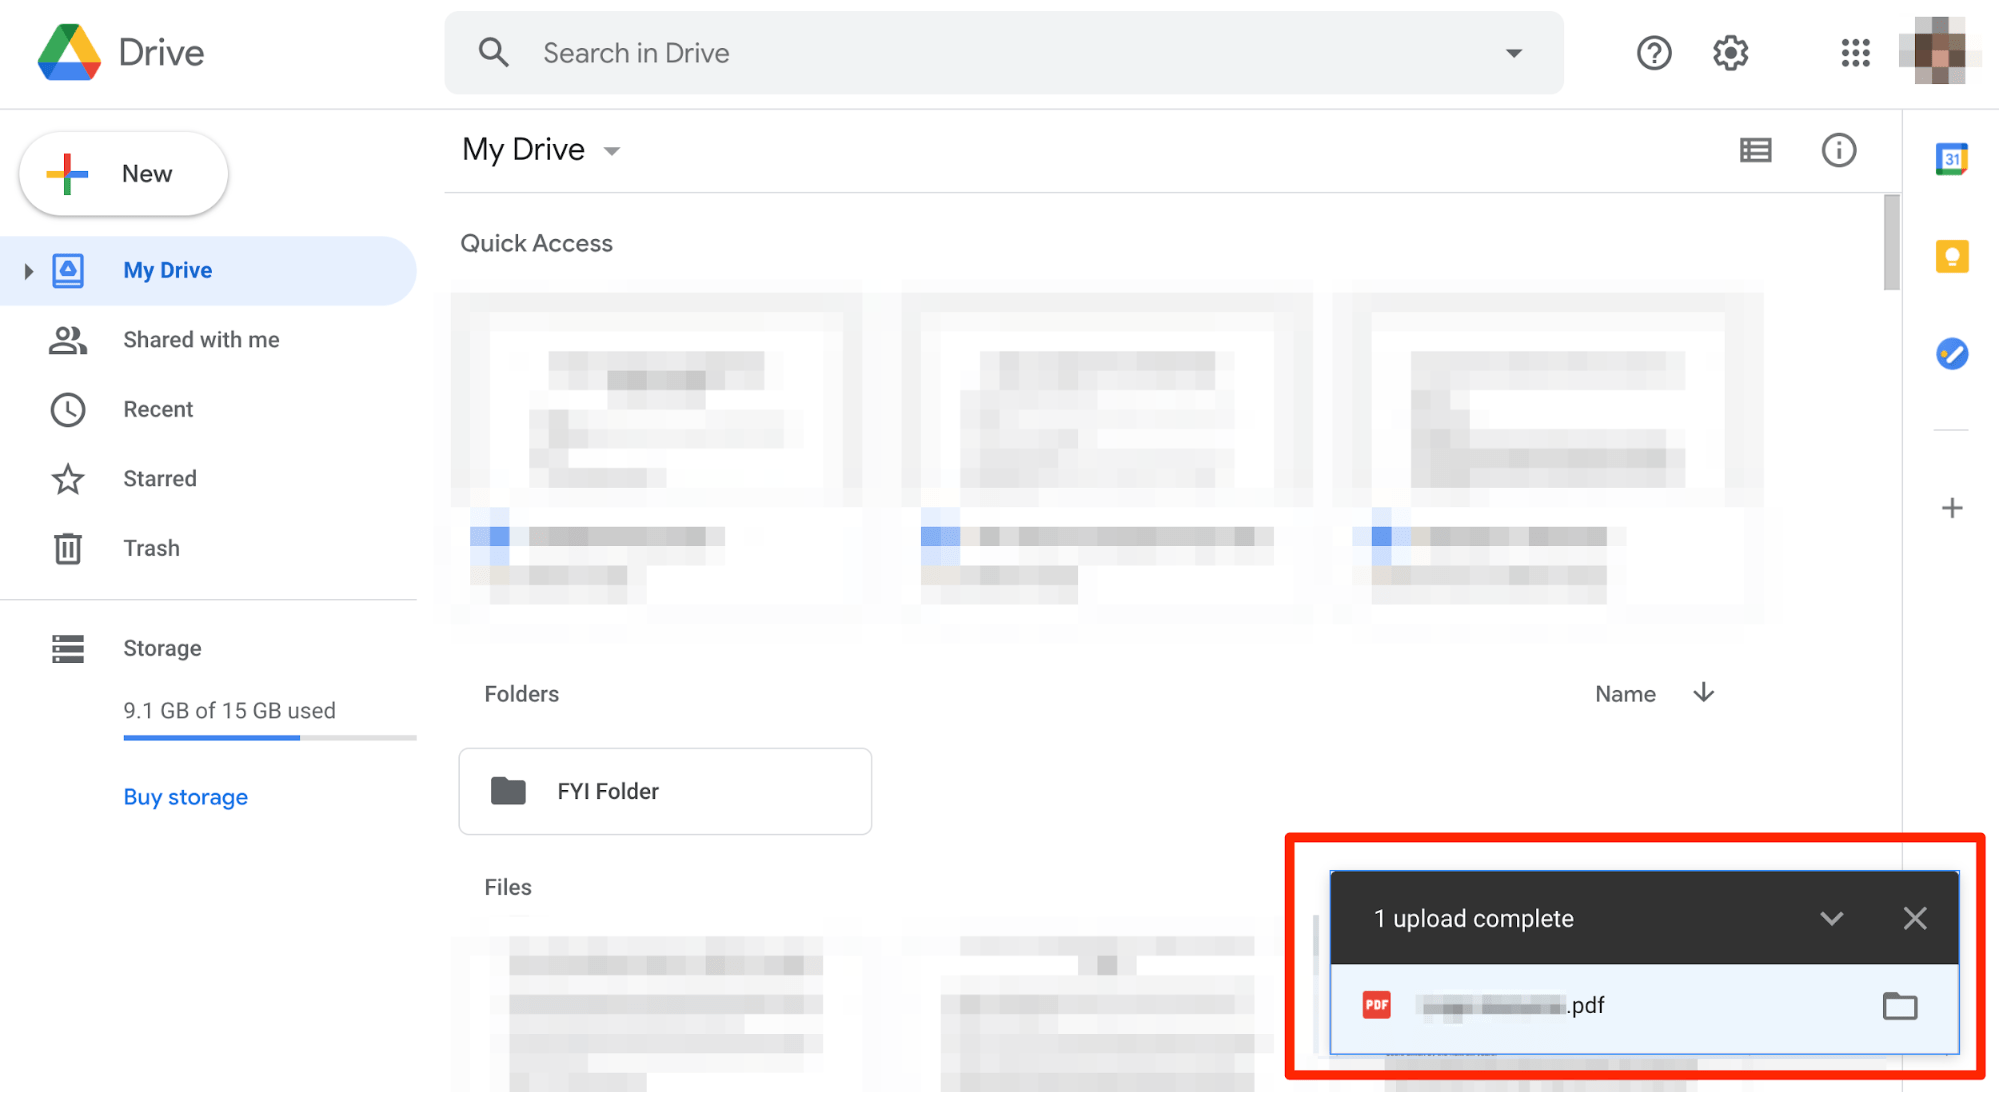The height and width of the screenshot is (1093, 1999).
Task: Click the uploaded PDF file icon
Action: (x=1378, y=1004)
